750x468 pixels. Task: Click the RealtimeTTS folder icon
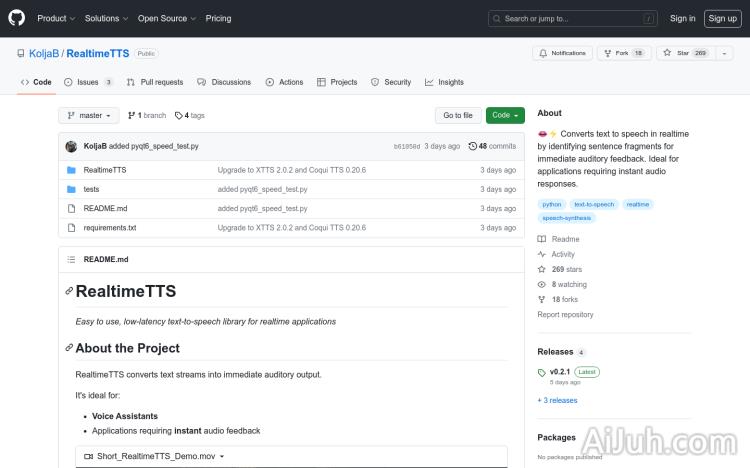click(71, 170)
